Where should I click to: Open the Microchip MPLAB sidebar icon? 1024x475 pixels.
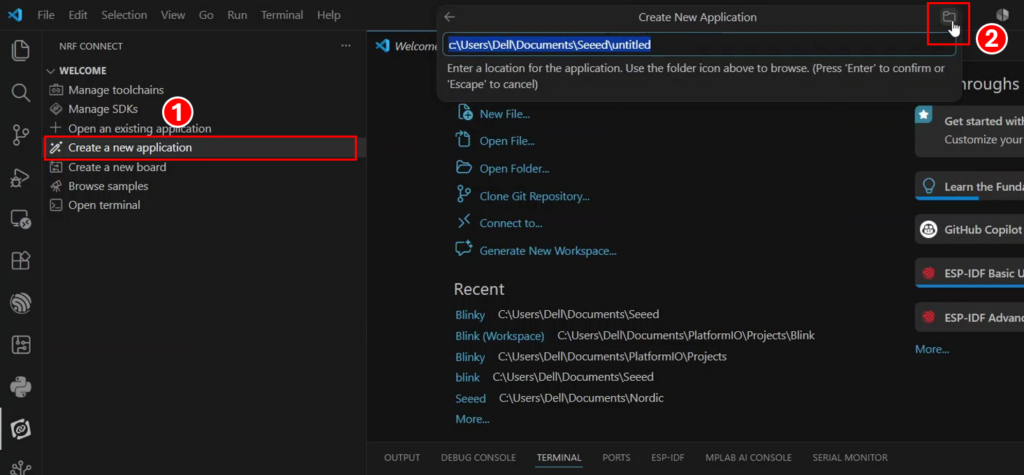point(21,345)
